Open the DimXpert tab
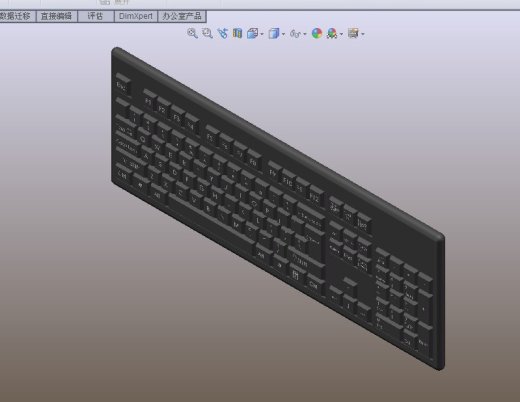Image resolution: width=520 pixels, height=402 pixels. [136, 16]
